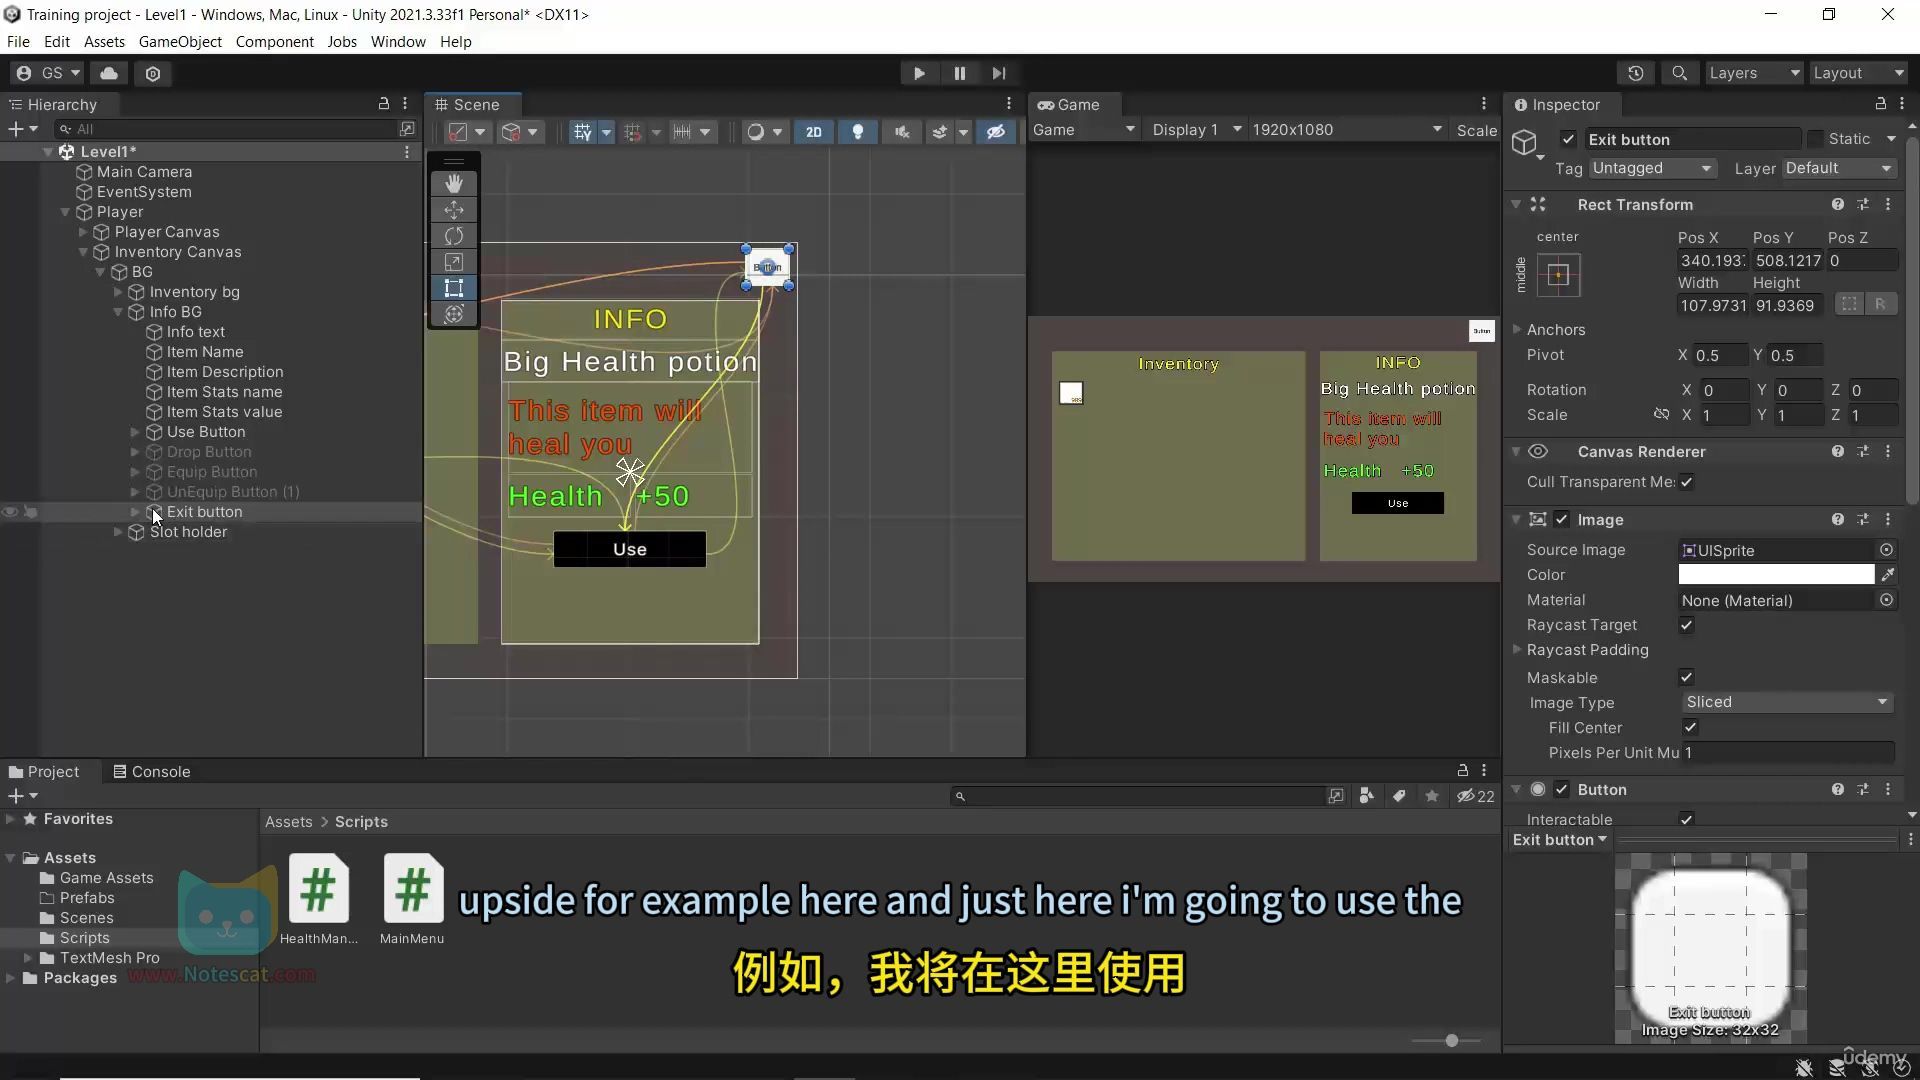Toggle scene lighting bulb

(x=858, y=132)
